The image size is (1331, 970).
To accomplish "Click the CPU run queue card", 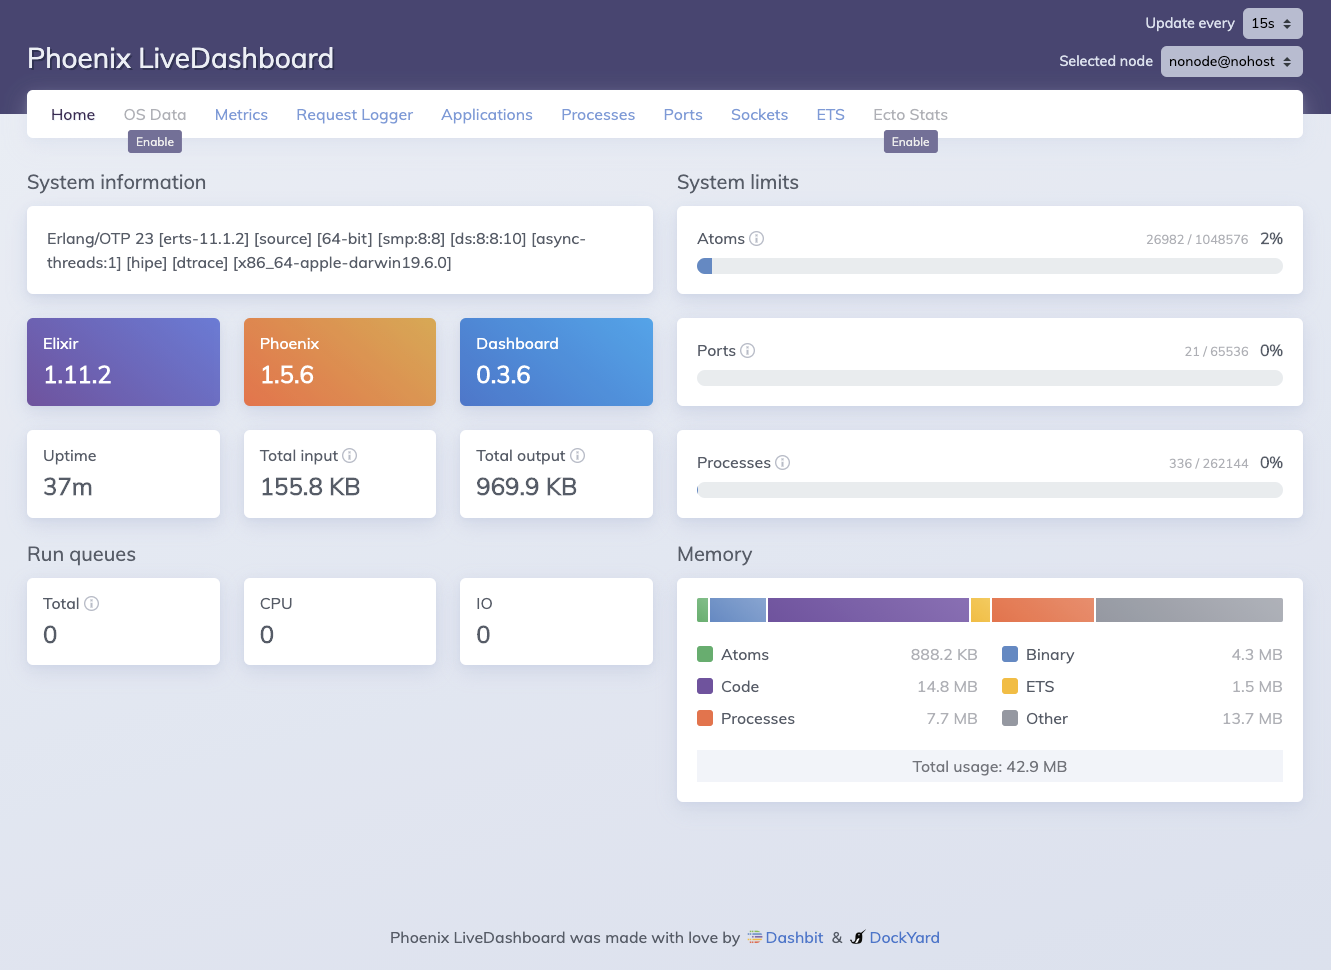I will [340, 621].
